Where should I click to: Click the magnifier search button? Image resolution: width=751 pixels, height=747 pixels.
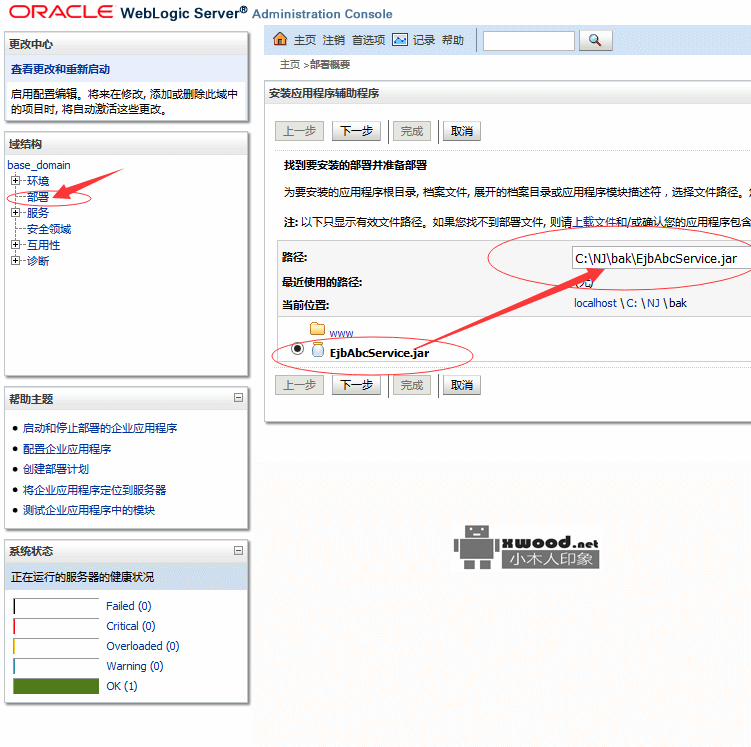pos(595,40)
